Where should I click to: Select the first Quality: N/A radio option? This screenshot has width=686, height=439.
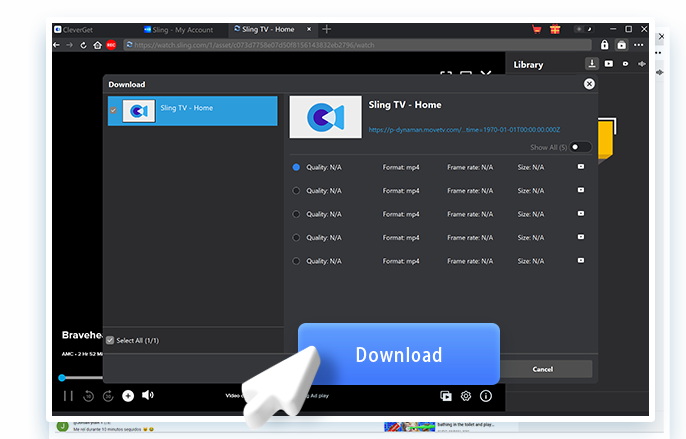pyautogui.click(x=296, y=167)
